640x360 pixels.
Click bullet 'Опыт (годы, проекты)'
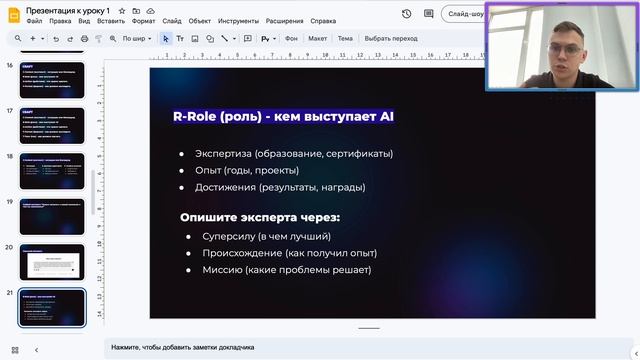click(x=247, y=171)
